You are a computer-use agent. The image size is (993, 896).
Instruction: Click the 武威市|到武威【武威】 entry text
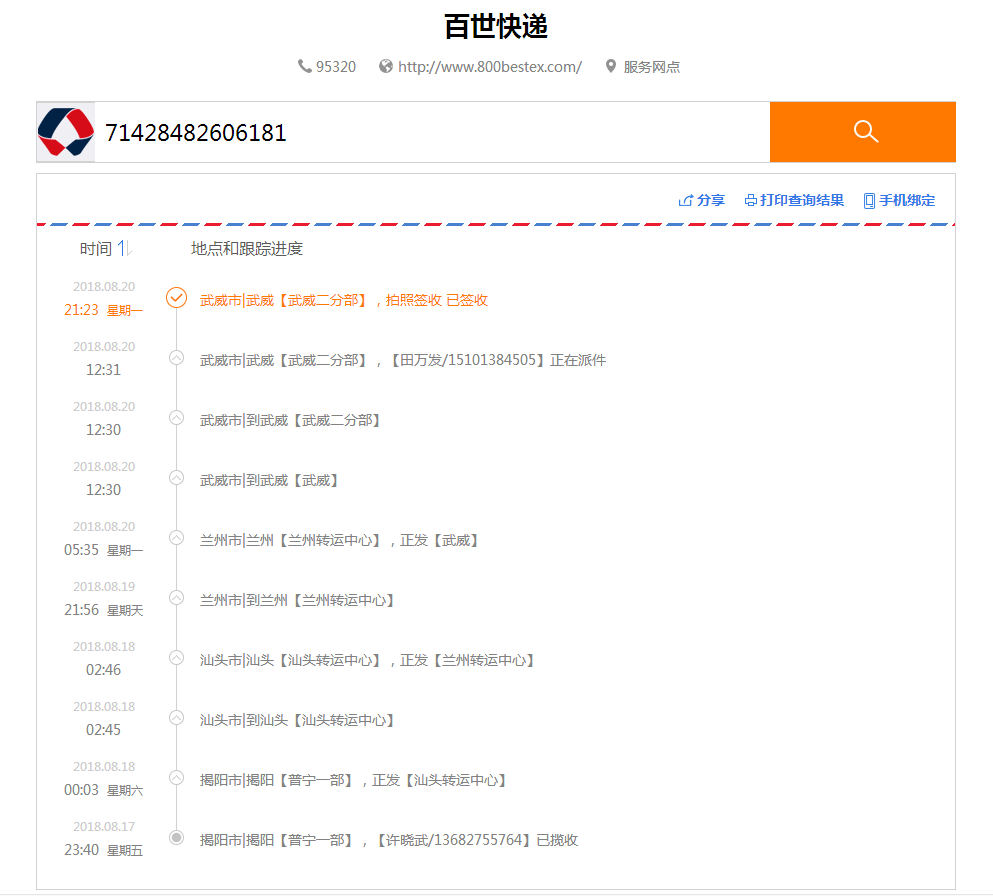click(x=269, y=481)
